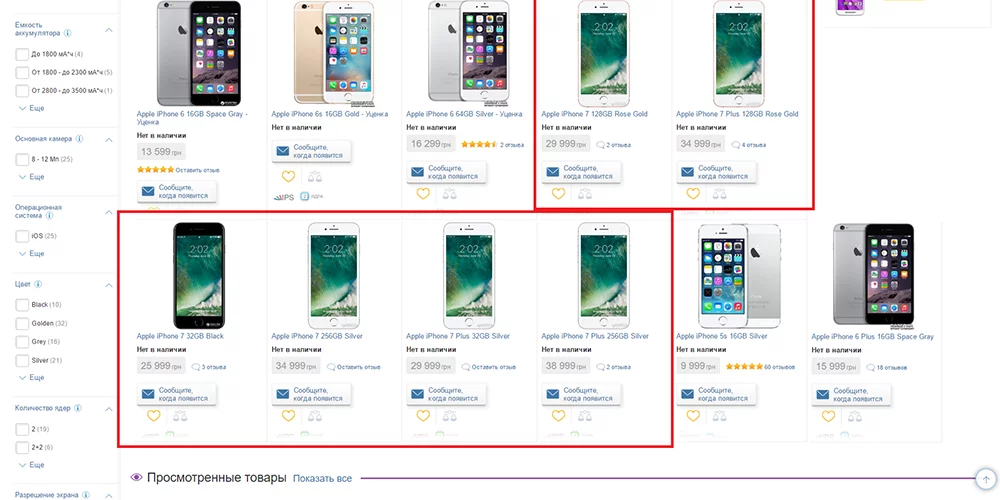Open iPhone 5s 16GB Silver product thumbnail
Screen dimensions: 1000x500
click(x=739, y=276)
